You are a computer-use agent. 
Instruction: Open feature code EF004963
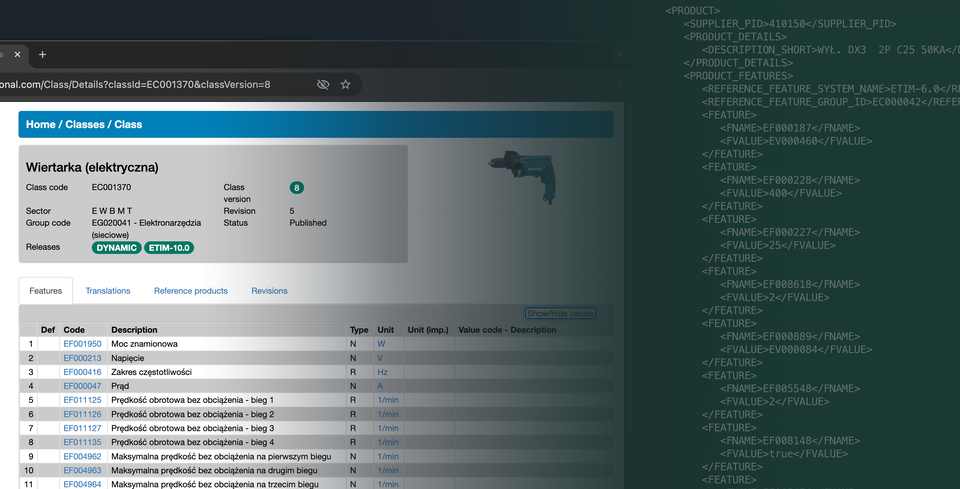click(83, 471)
